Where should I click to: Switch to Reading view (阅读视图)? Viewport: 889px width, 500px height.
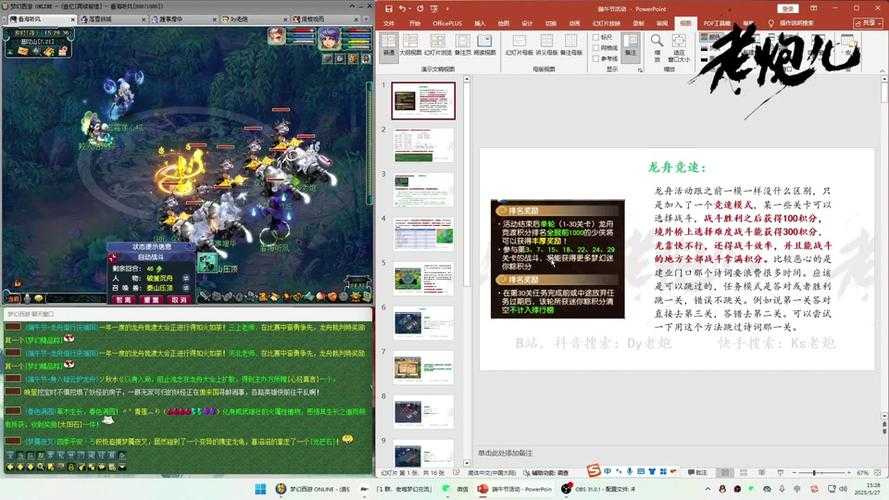[x=485, y=44]
